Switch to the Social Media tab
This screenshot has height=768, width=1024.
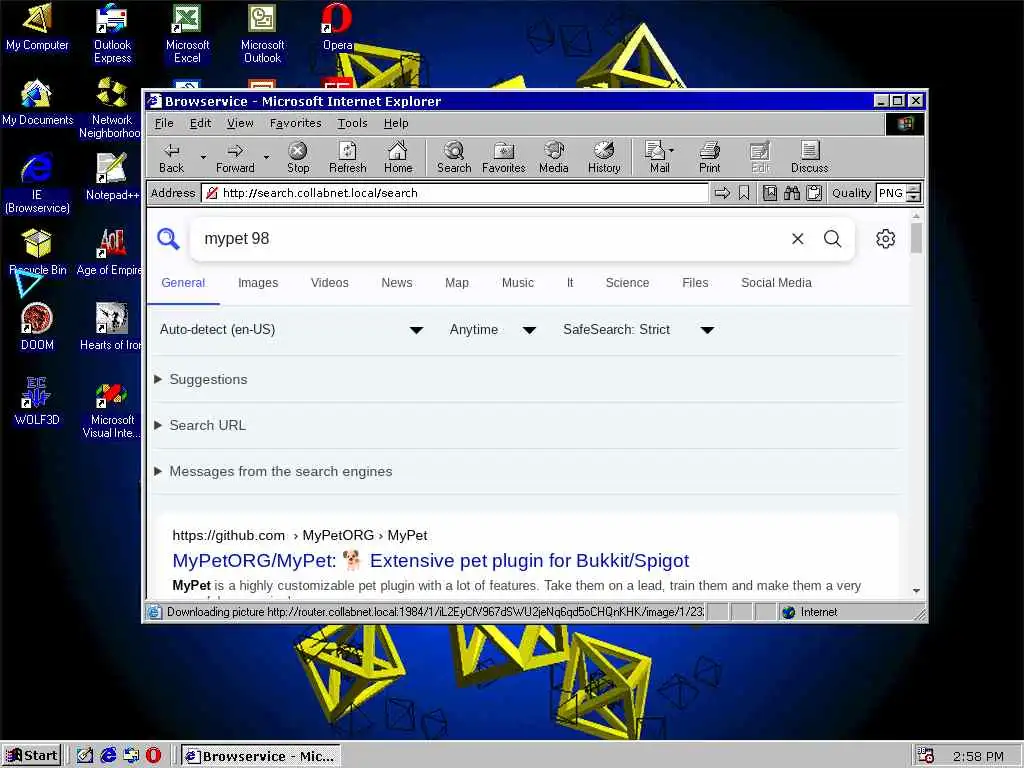click(776, 283)
